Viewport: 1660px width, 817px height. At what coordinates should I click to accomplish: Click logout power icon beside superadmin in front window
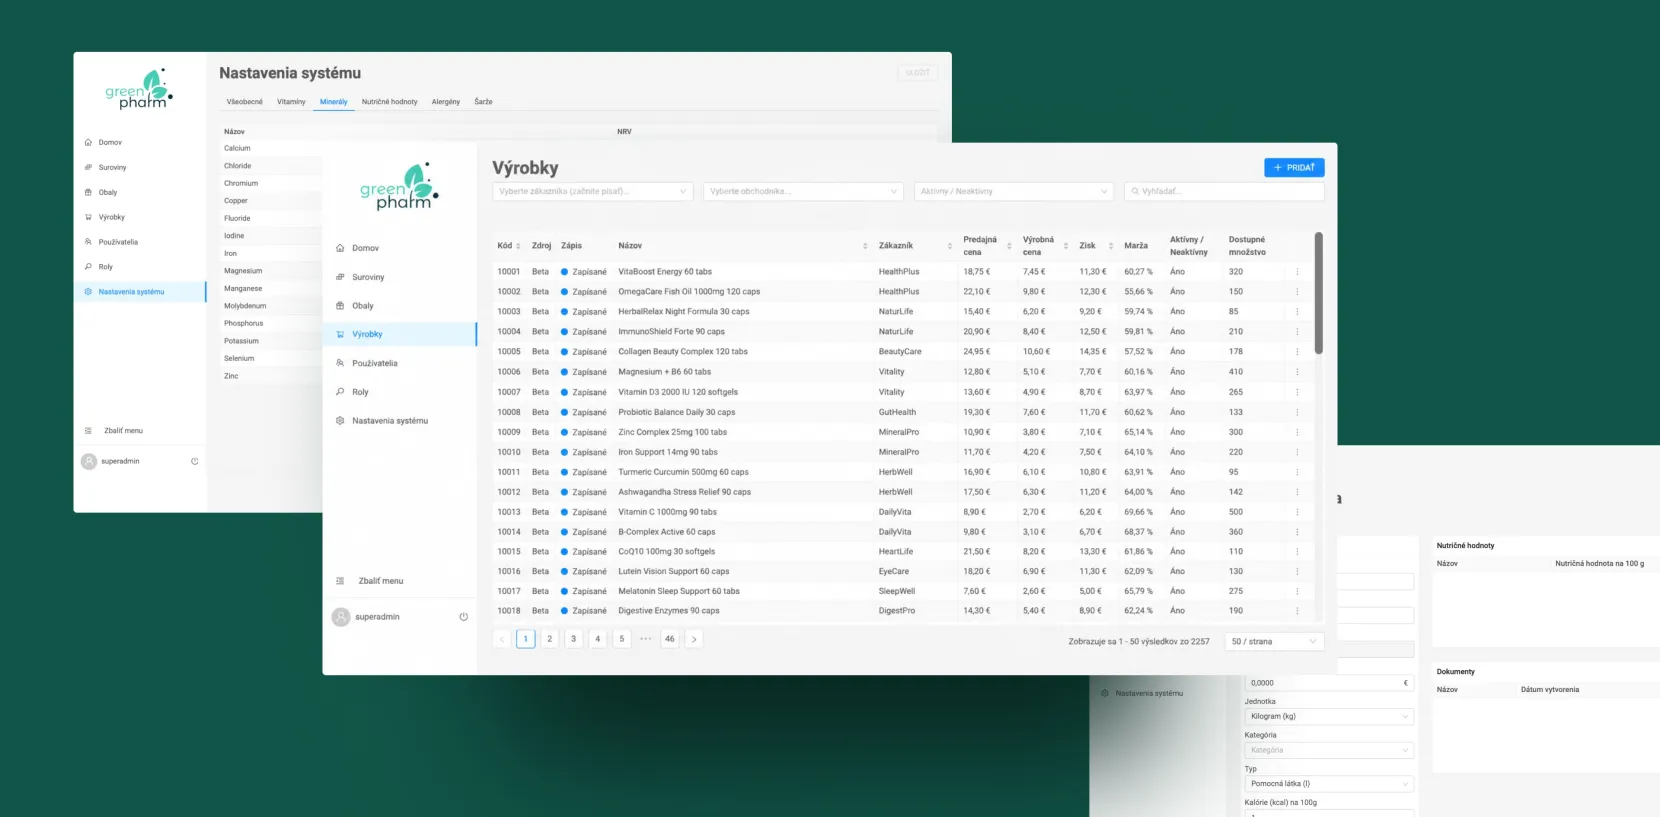463,617
